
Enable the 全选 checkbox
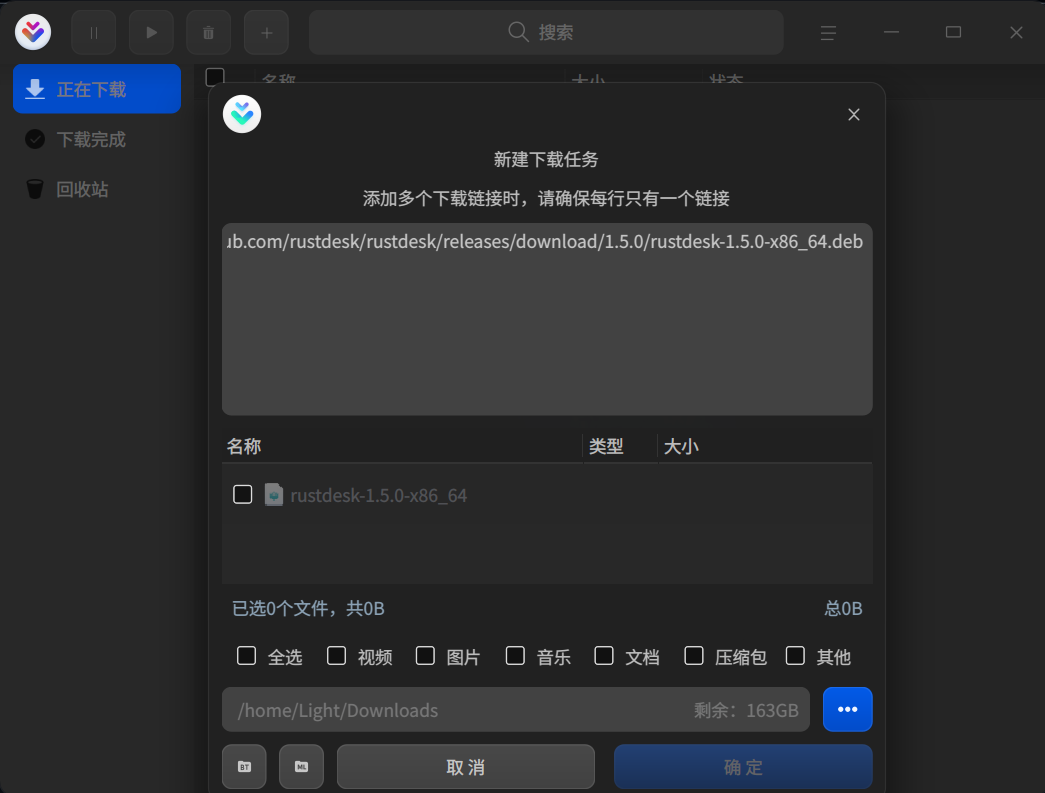[x=247, y=656]
